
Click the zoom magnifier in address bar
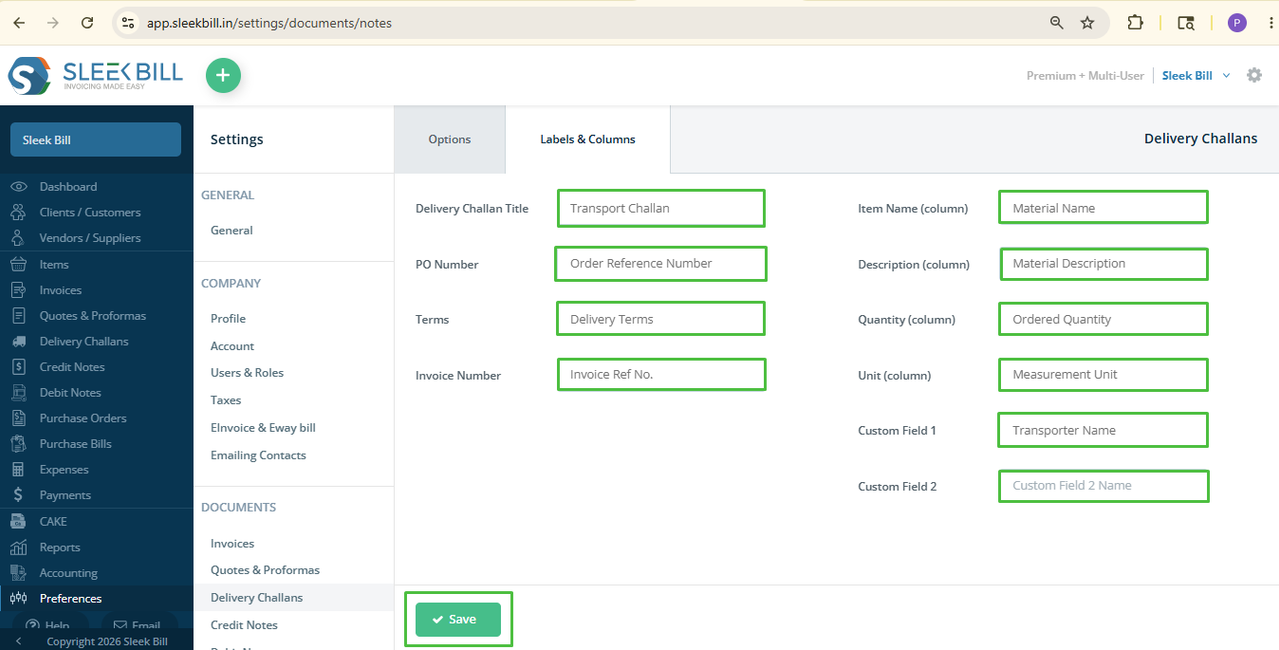click(1056, 22)
